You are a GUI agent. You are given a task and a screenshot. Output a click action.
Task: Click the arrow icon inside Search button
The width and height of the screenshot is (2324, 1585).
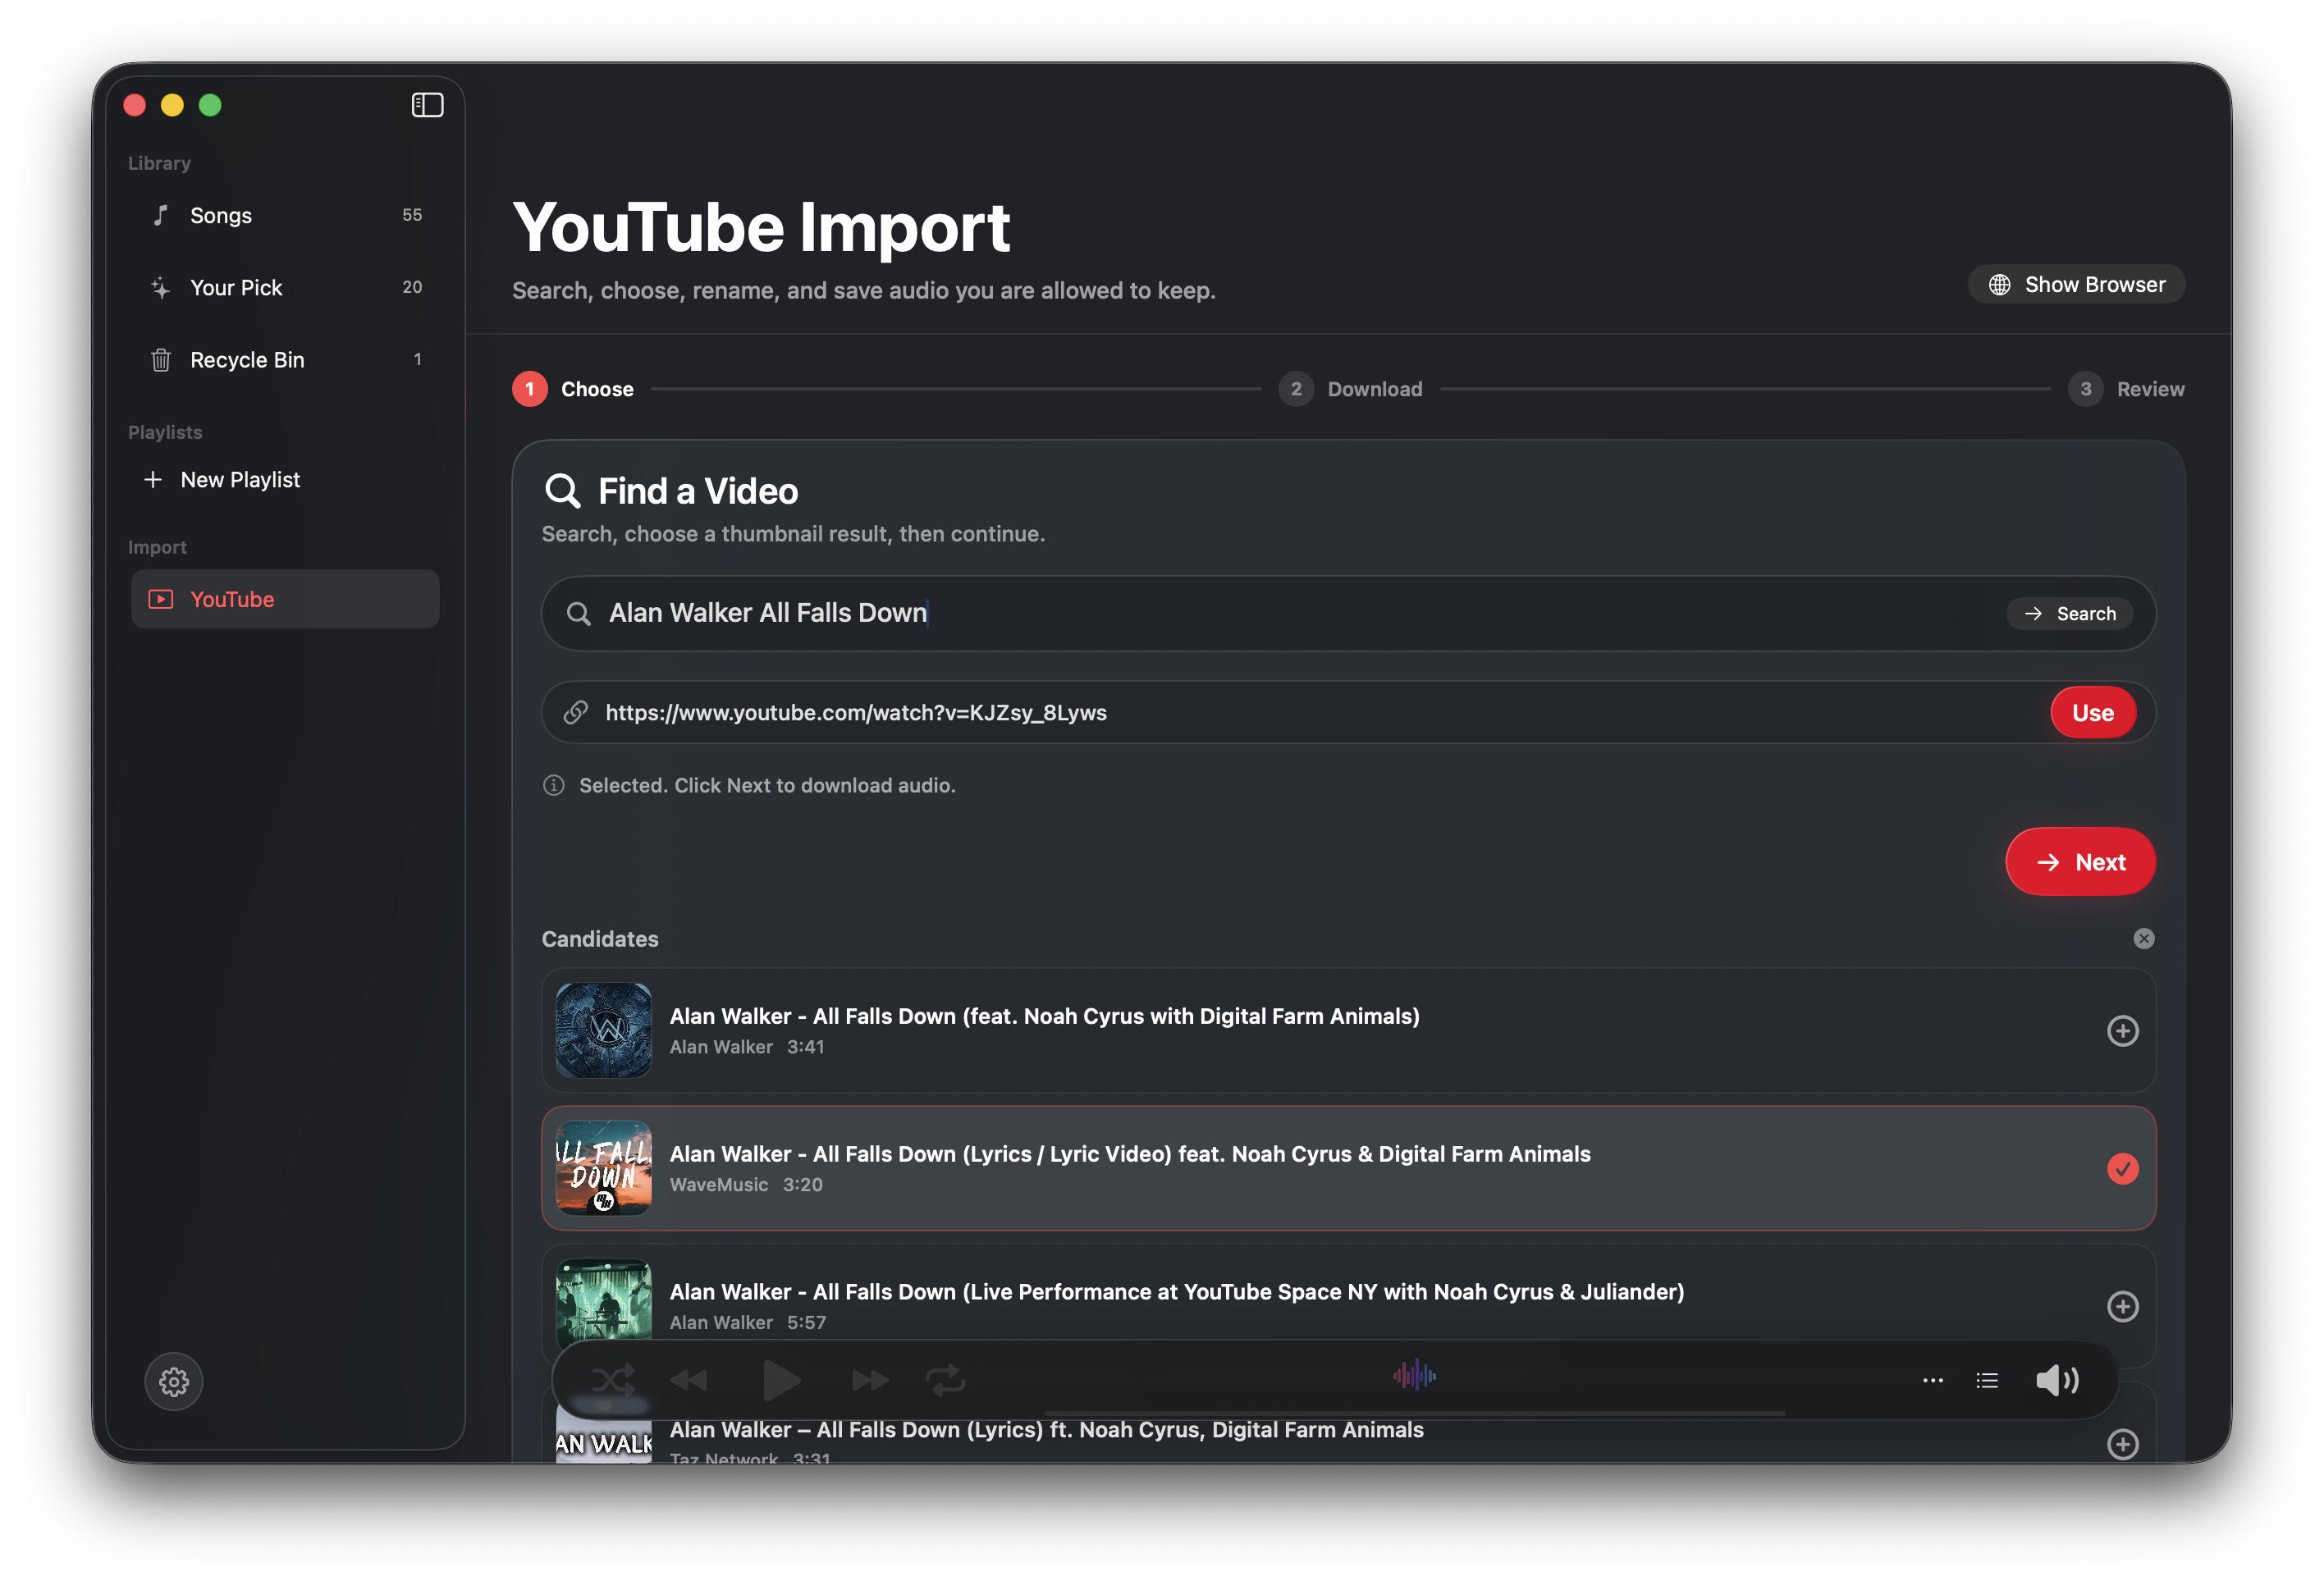[2033, 614]
